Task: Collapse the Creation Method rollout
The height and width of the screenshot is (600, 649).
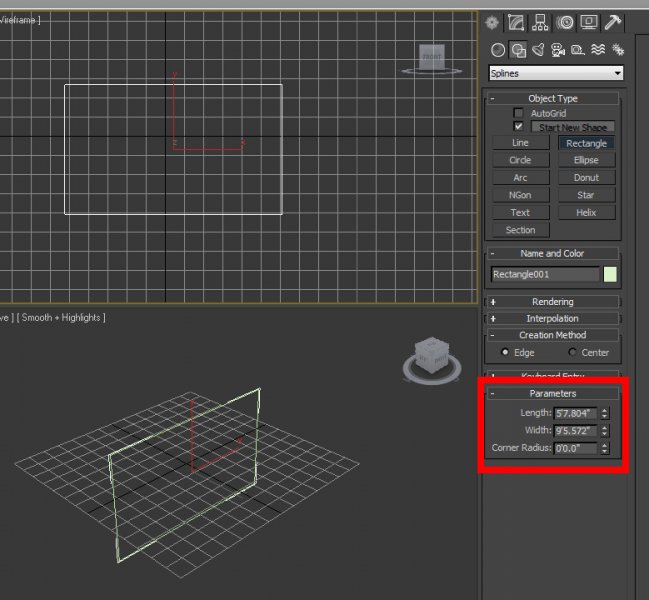Action: [553, 335]
